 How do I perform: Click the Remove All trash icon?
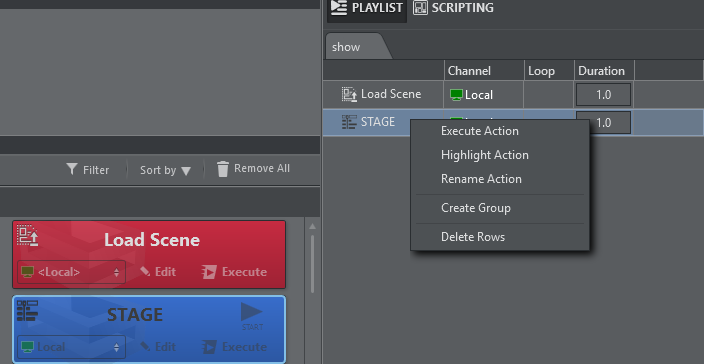click(x=223, y=169)
